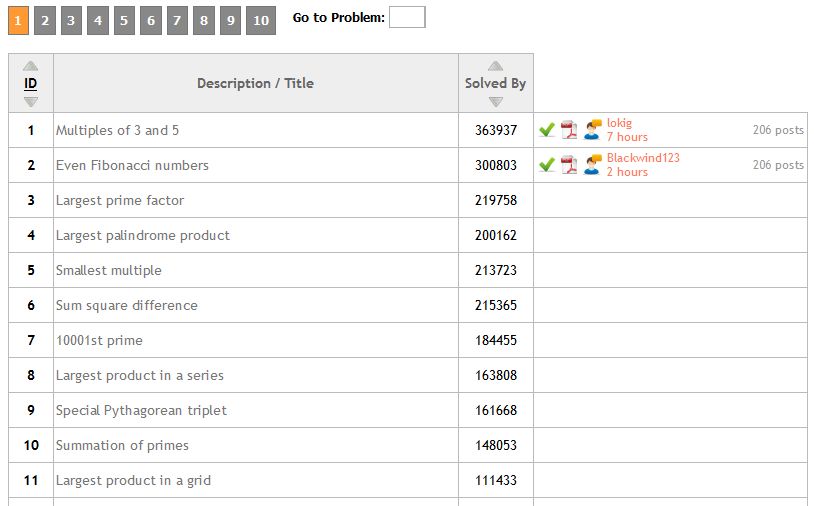
Task: Click the green checkmark for problem 2
Action: tap(547, 165)
